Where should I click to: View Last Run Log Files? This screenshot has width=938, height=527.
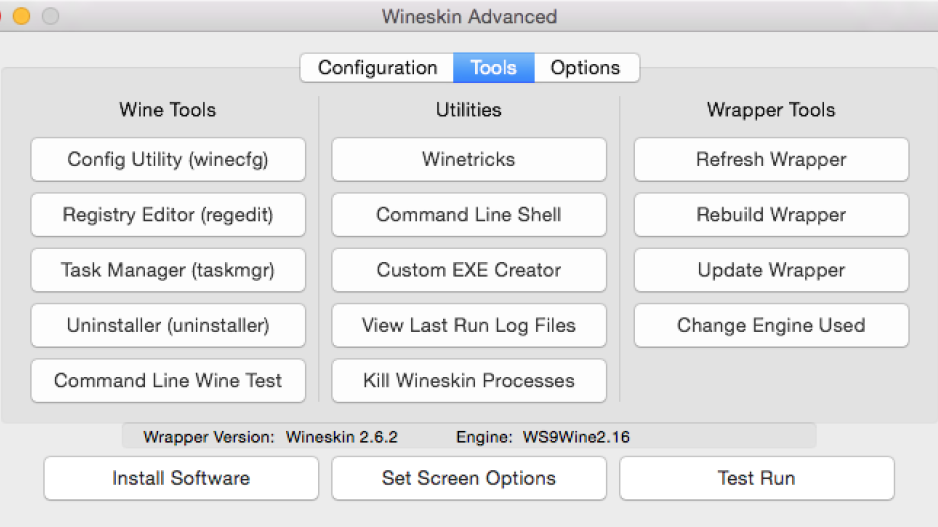(x=469, y=325)
